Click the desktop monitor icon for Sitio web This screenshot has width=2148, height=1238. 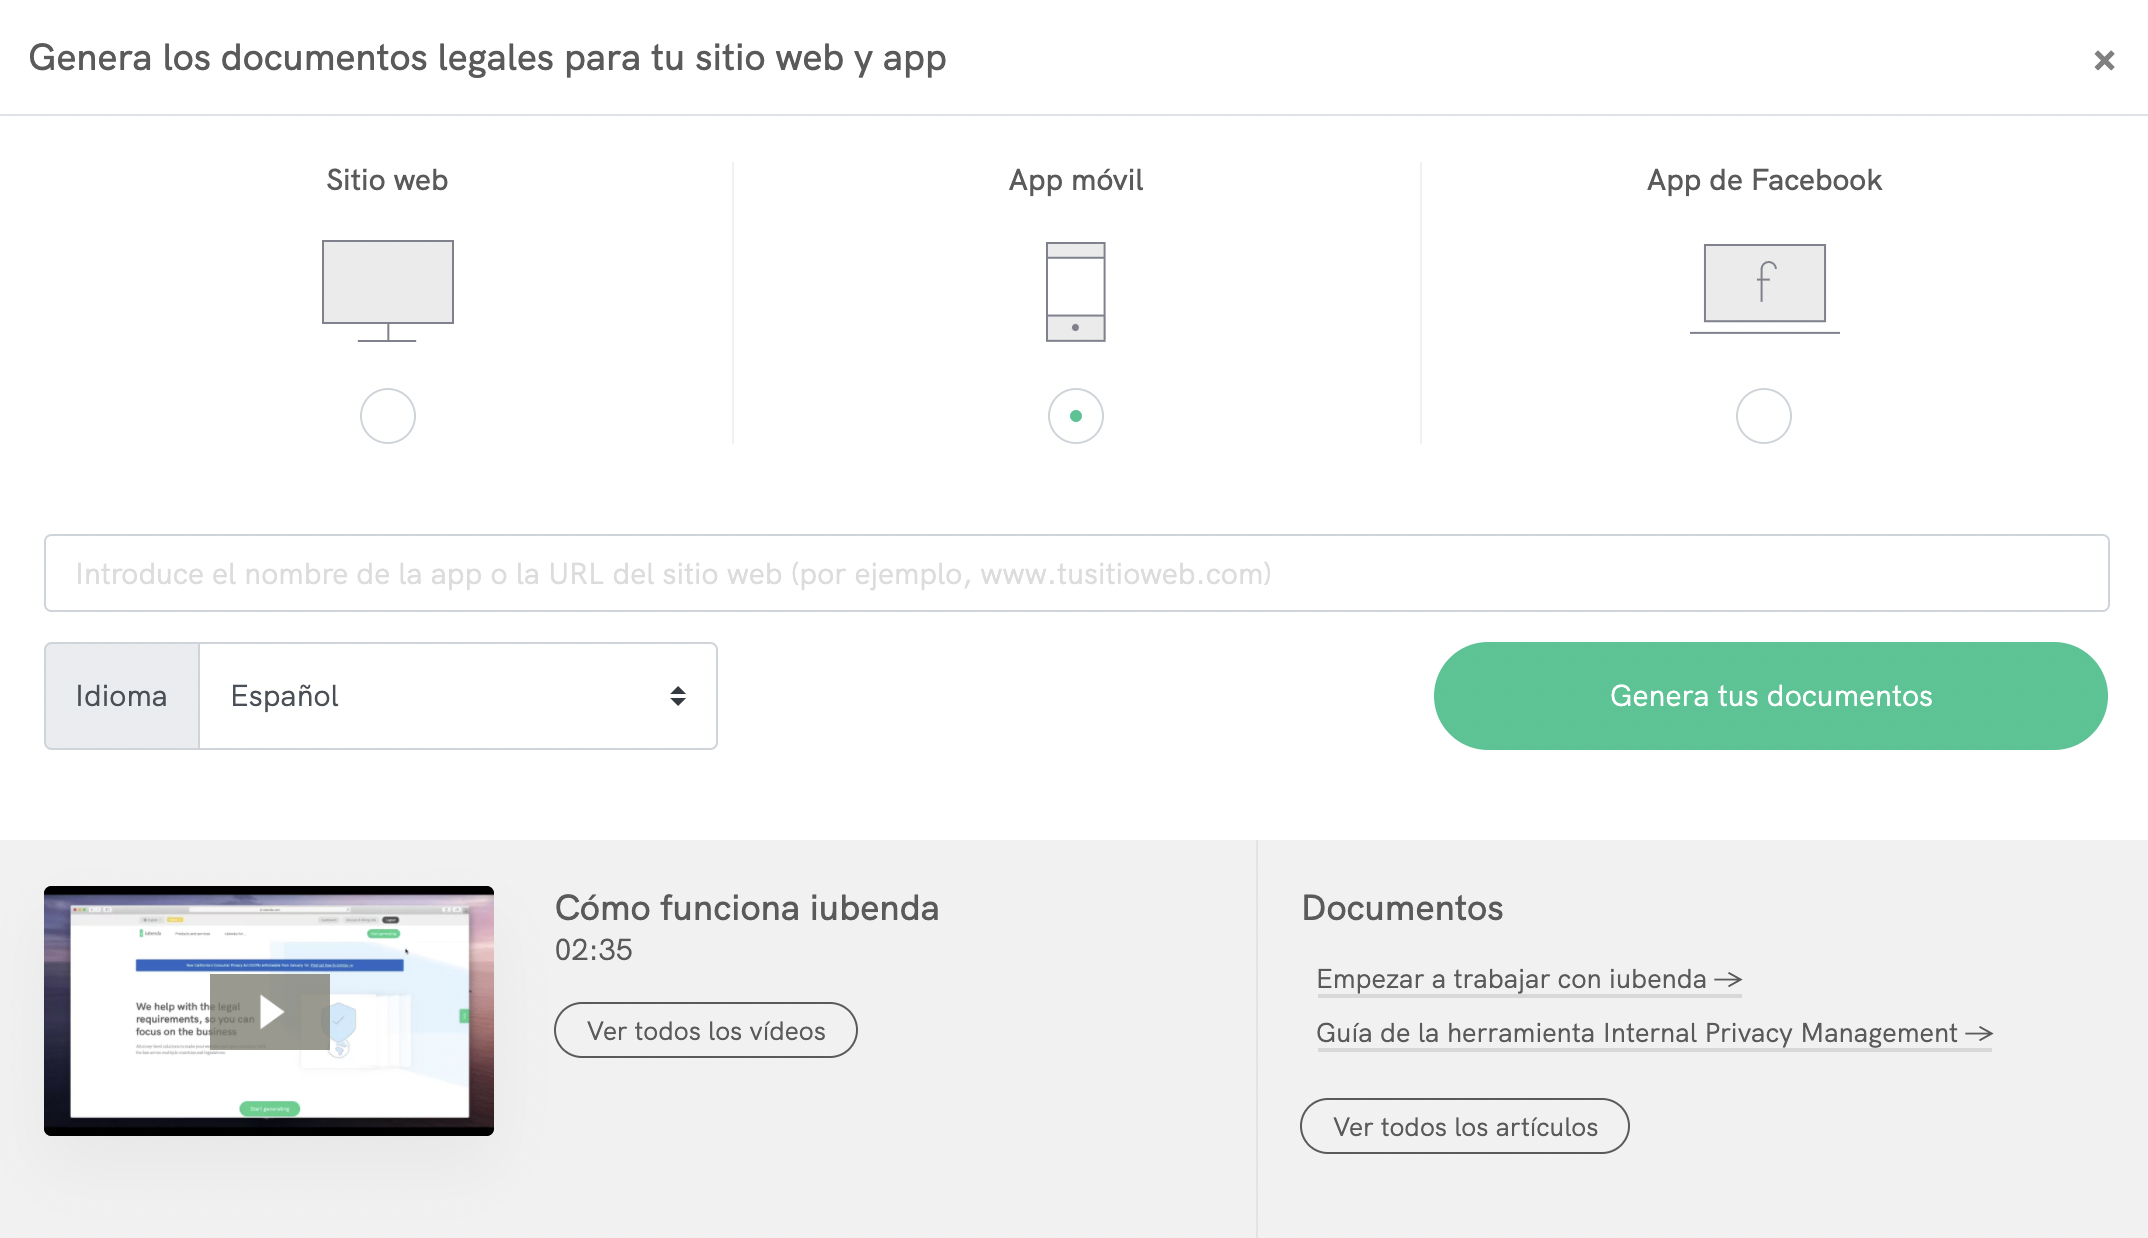coord(387,289)
